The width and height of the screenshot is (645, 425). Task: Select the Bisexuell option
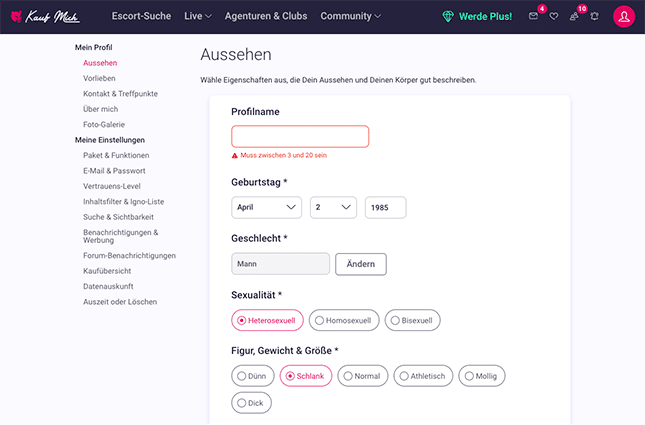[412, 321]
